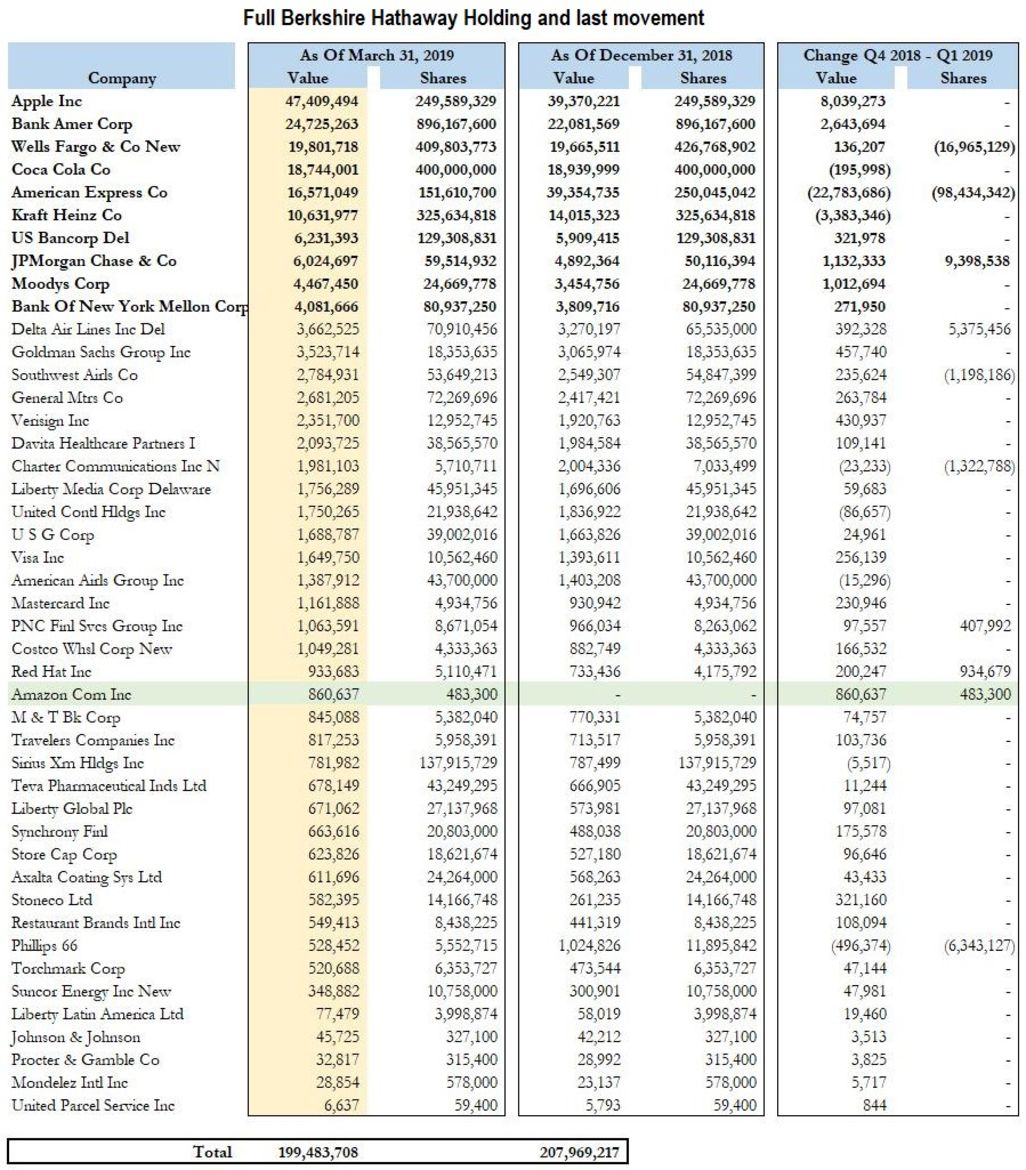Click PNC share change 407,992
This screenshot has width=1026, height=1170.
point(985,626)
